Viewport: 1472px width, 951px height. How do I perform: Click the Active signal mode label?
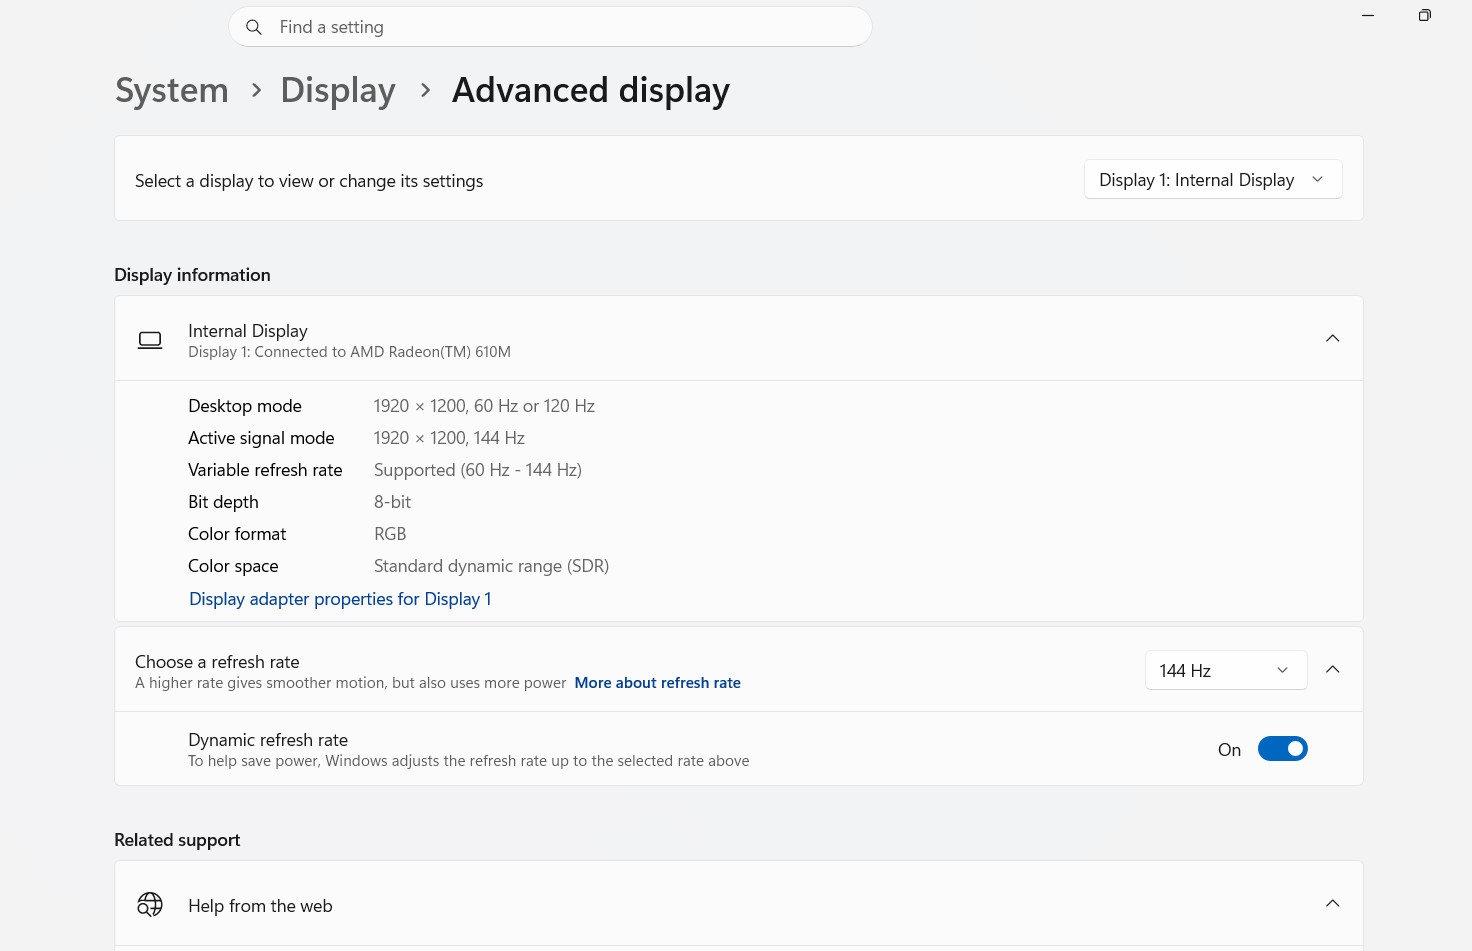pyautogui.click(x=261, y=438)
